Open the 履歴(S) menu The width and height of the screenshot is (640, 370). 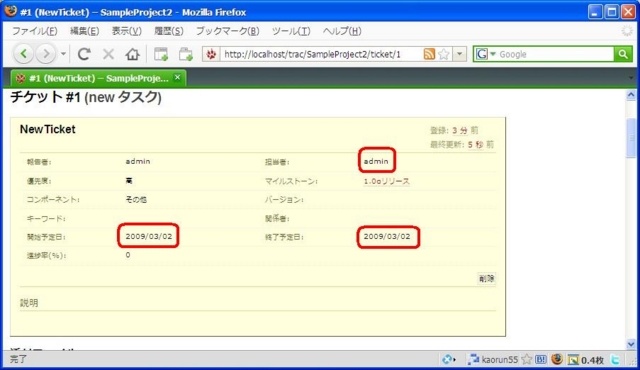(169, 31)
